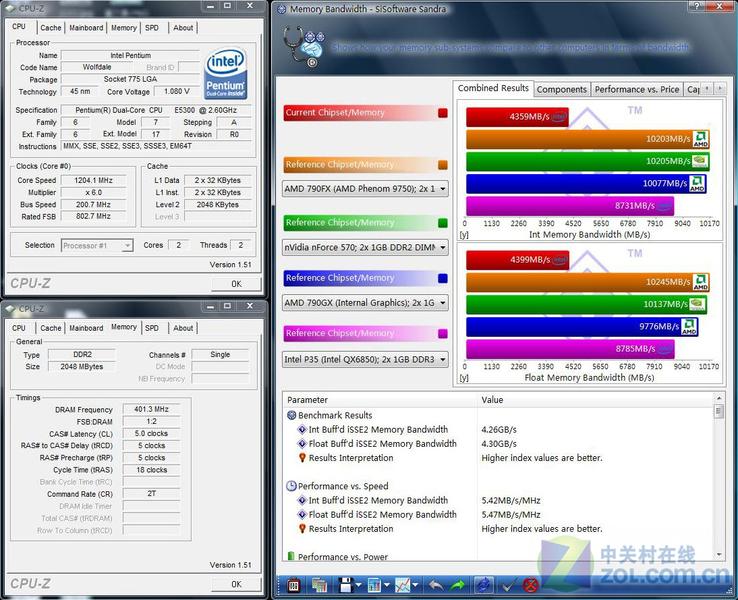Switch to the Components tab in Sandra
The height and width of the screenshot is (600, 738).
click(x=562, y=89)
